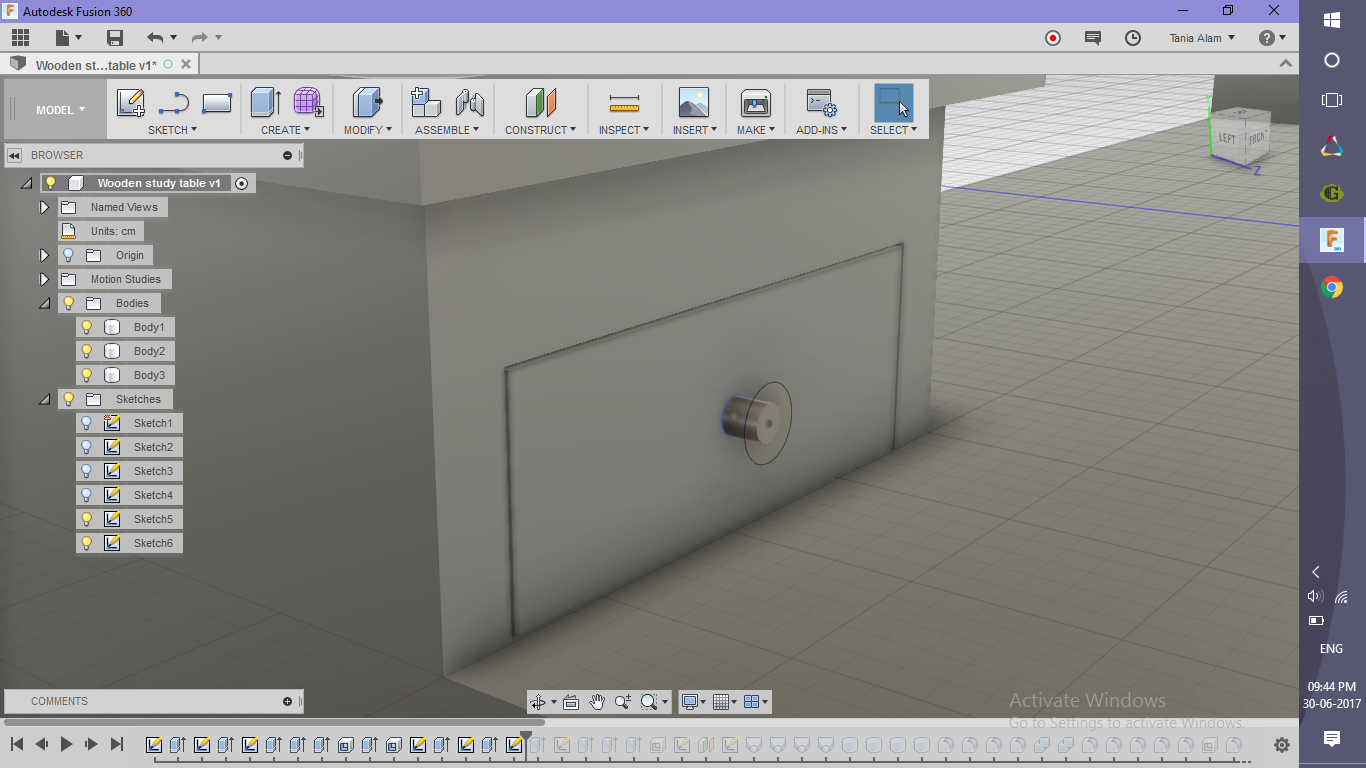Jump to timeline beginning
This screenshot has width=1366, height=768.
click(17, 744)
